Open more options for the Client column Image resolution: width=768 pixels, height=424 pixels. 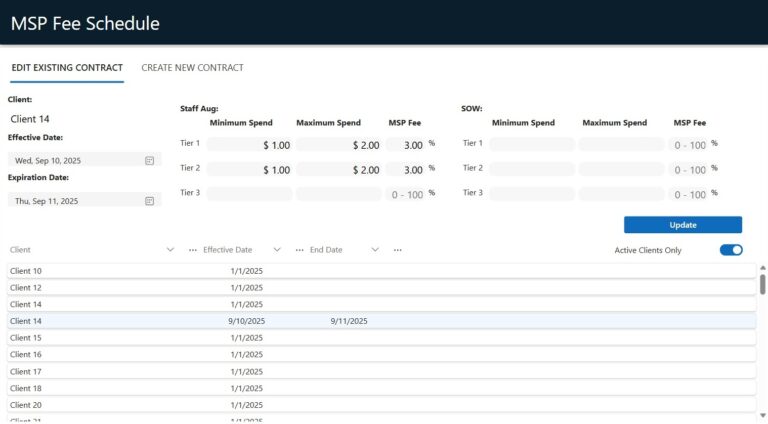click(192, 250)
